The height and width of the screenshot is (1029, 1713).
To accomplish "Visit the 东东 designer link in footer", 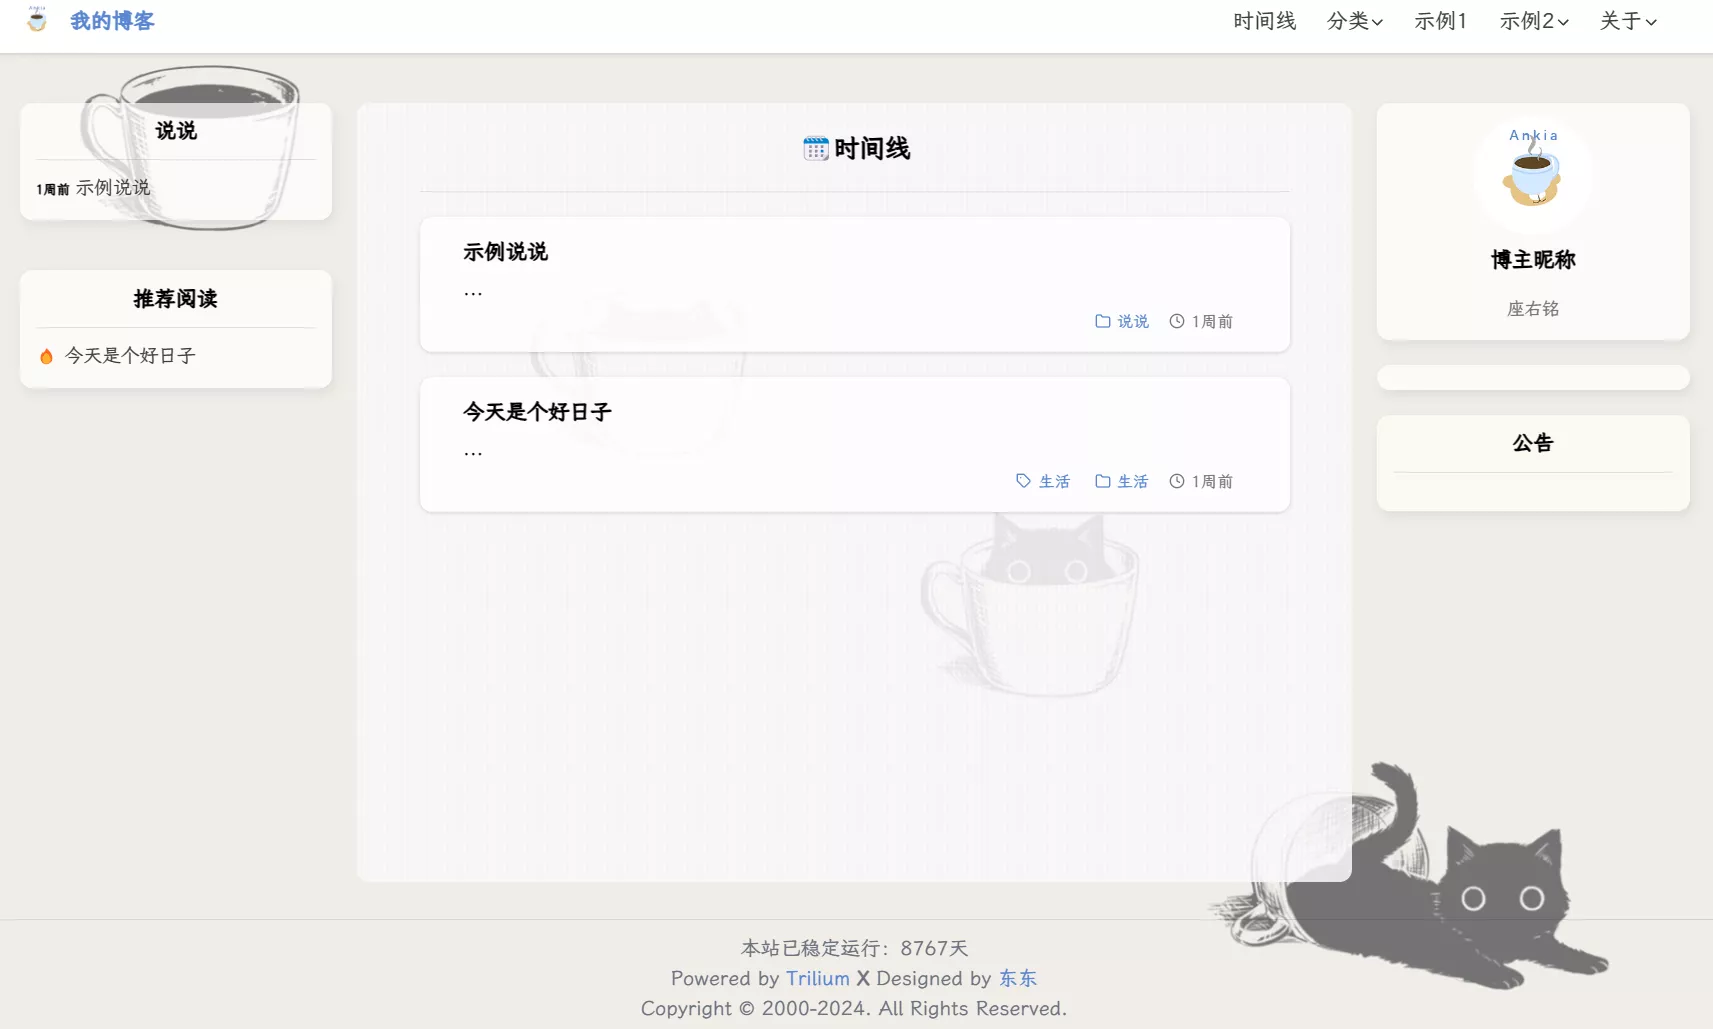I will (x=1017, y=978).
